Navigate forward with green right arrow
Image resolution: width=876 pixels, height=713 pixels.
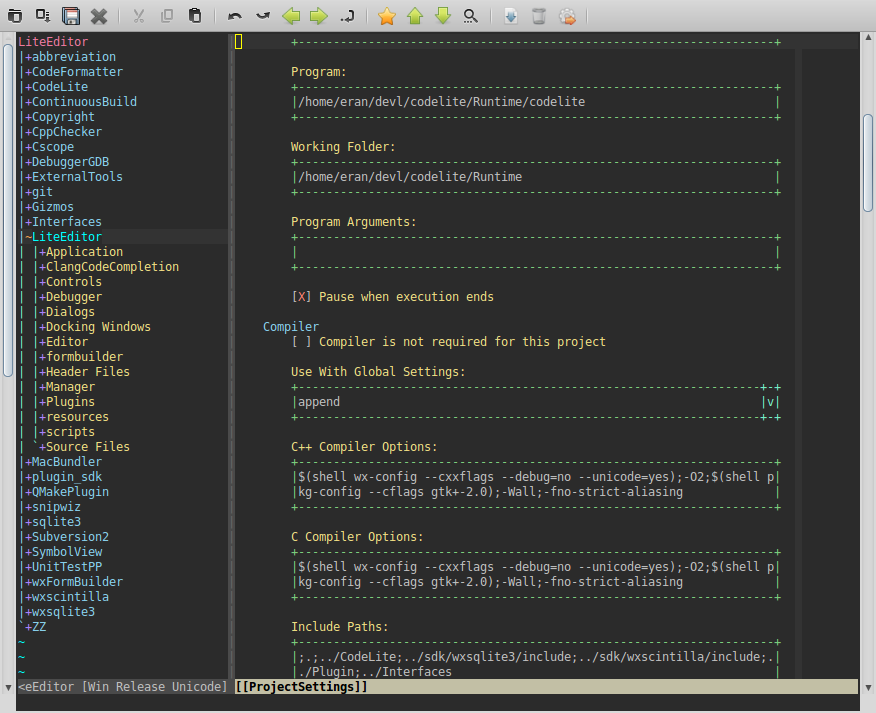319,16
